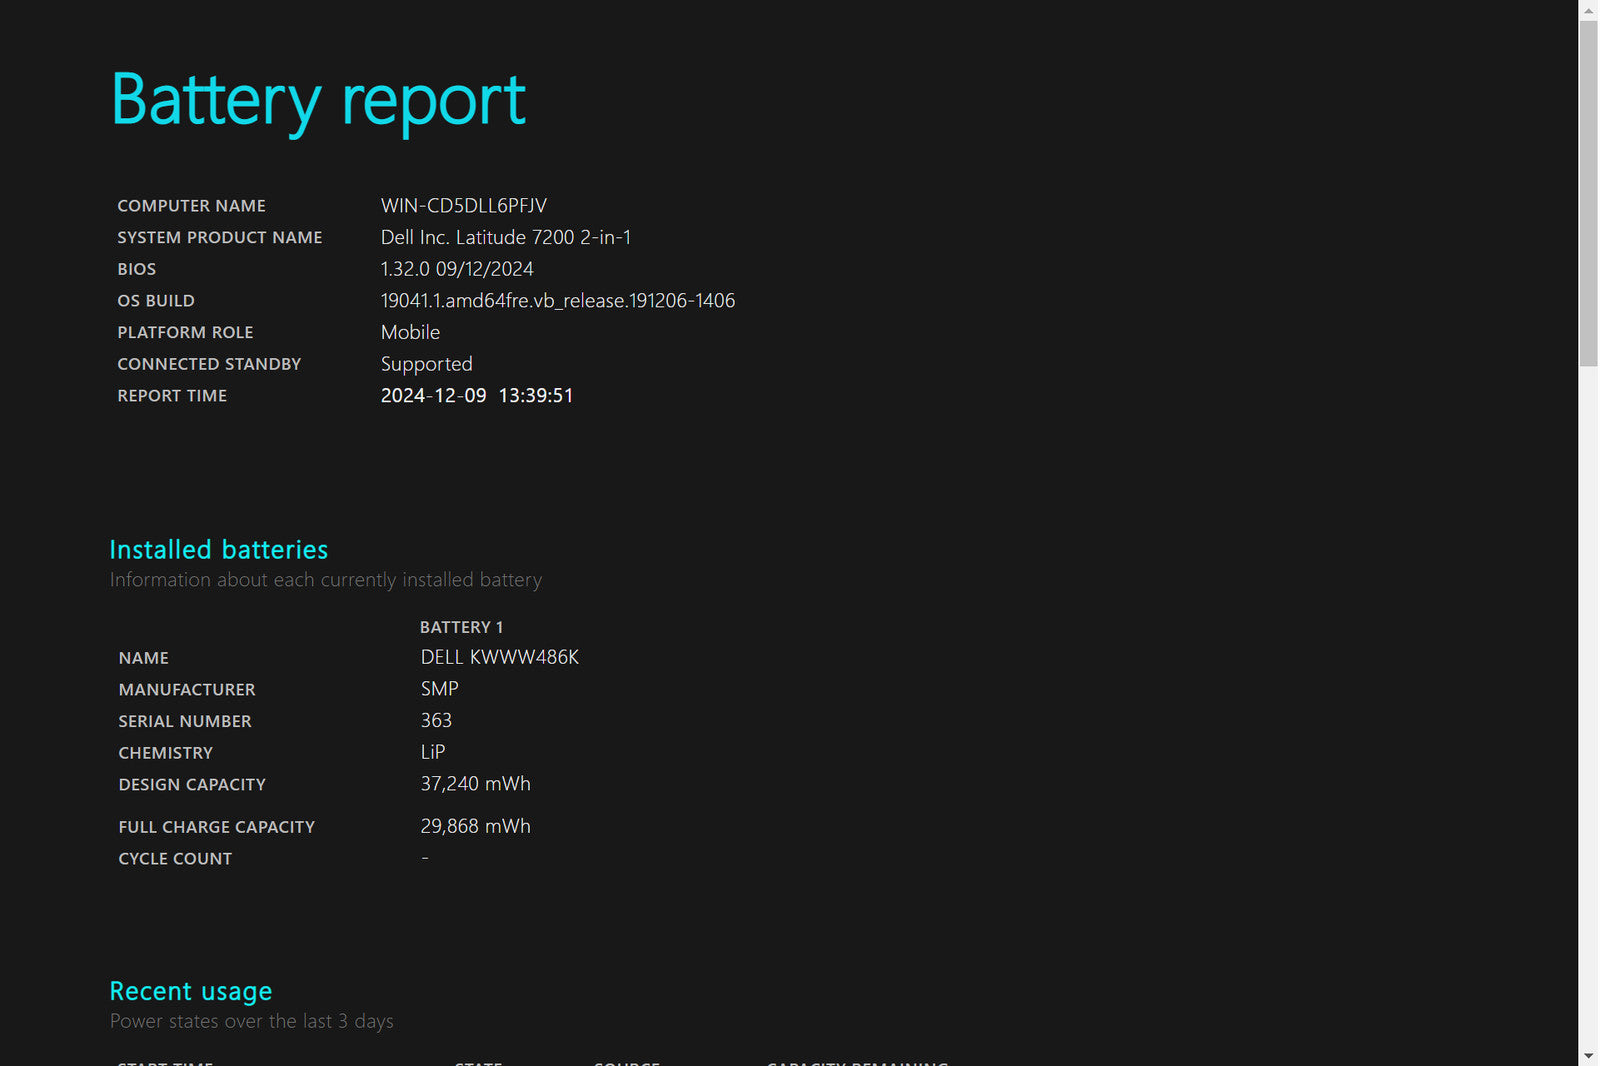
Task: Click the CYCLE COUNT label
Action: pos(175,859)
